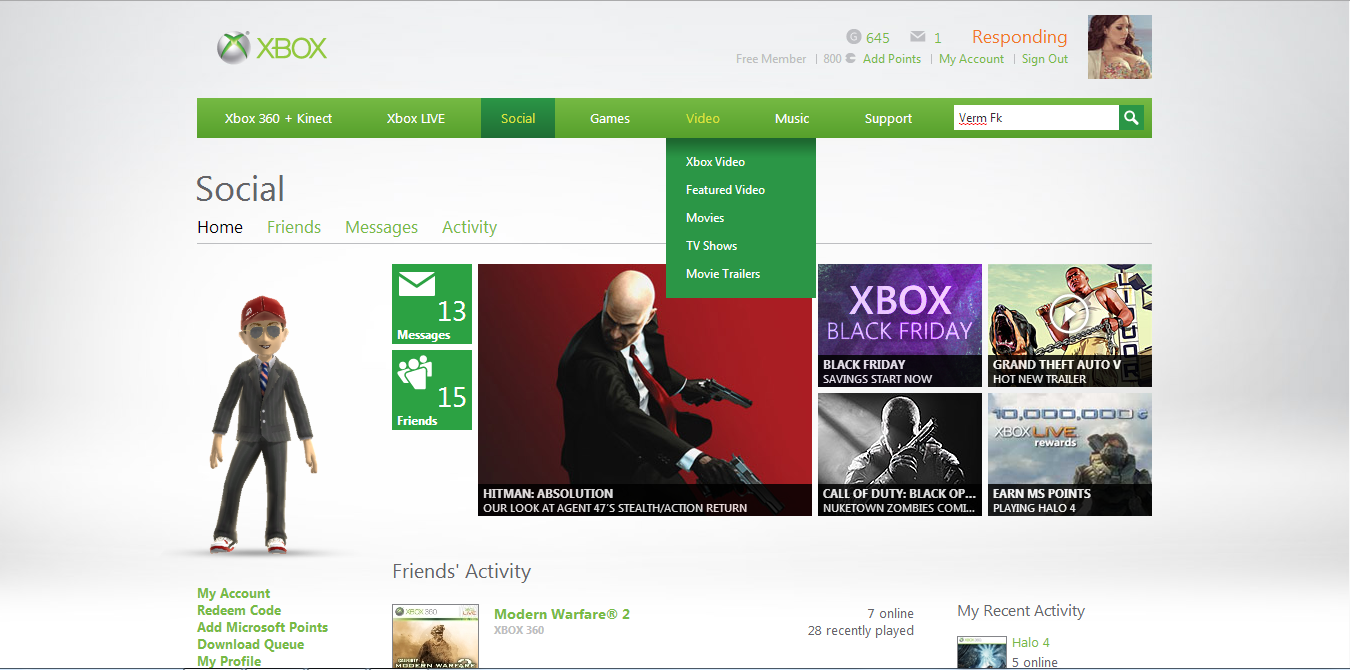Click Halo 4 recent activity thumbnail
The width and height of the screenshot is (1350, 670).
pyautogui.click(x=981, y=651)
